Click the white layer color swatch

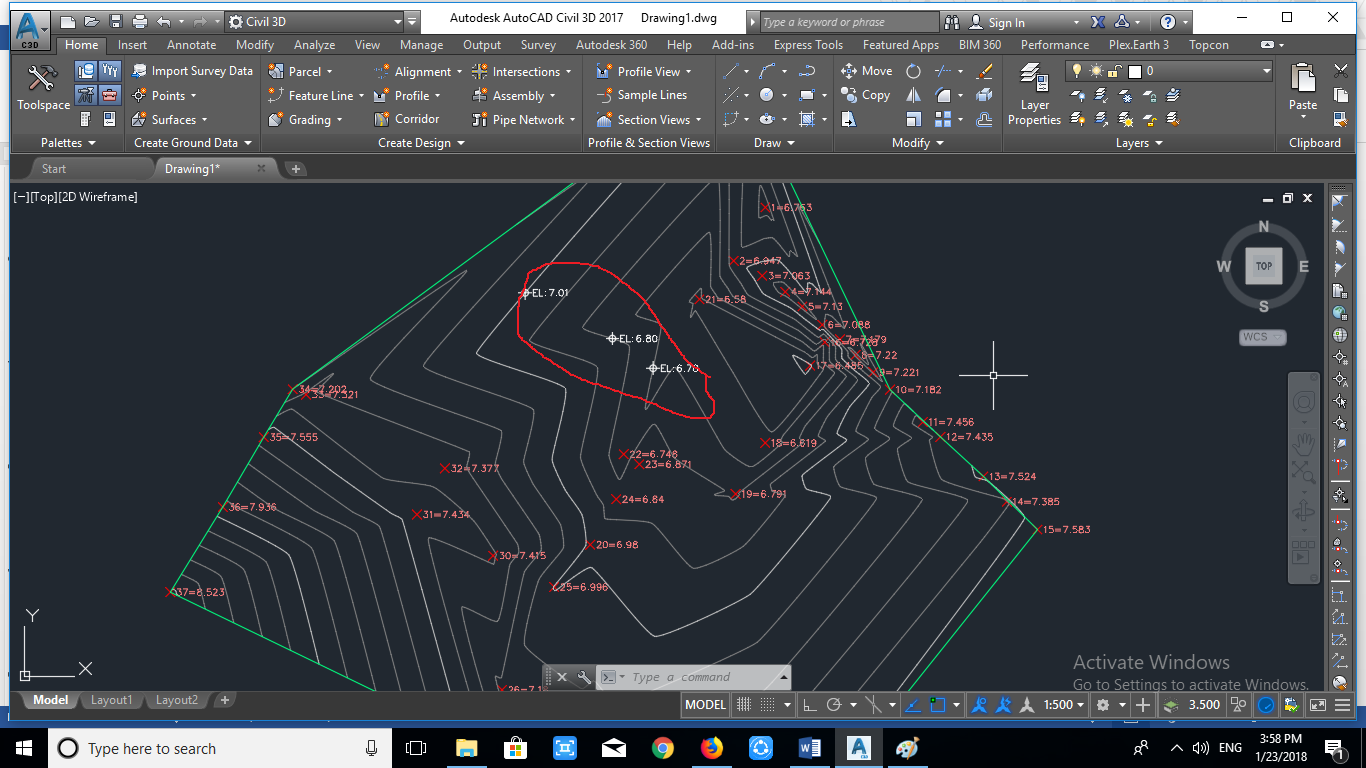click(x=1134, y=71)
